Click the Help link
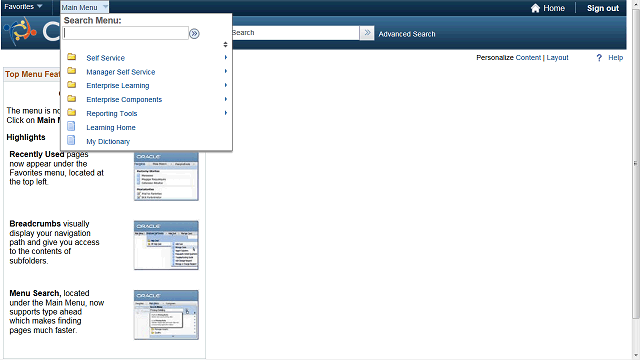 616,58
